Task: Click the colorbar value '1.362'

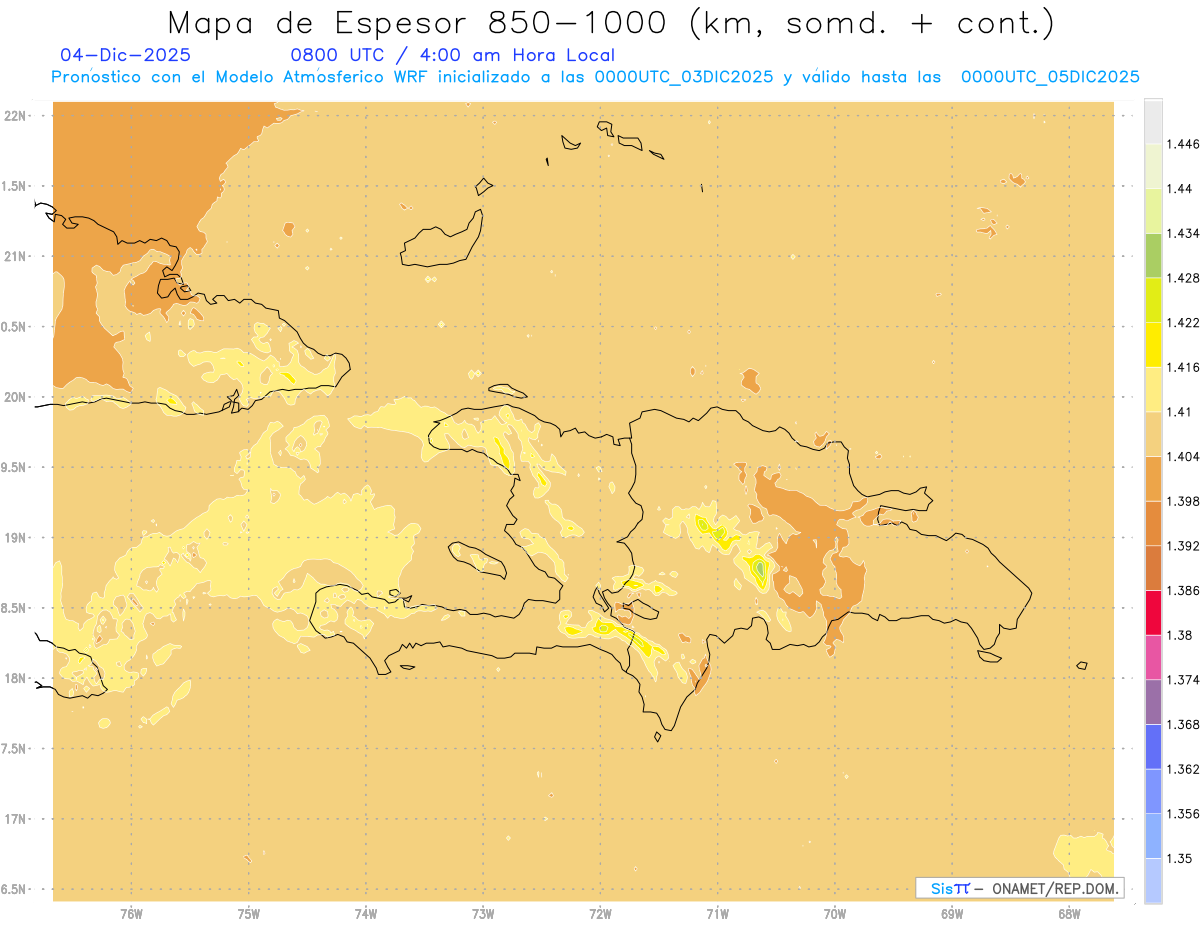Action: 1185,769
